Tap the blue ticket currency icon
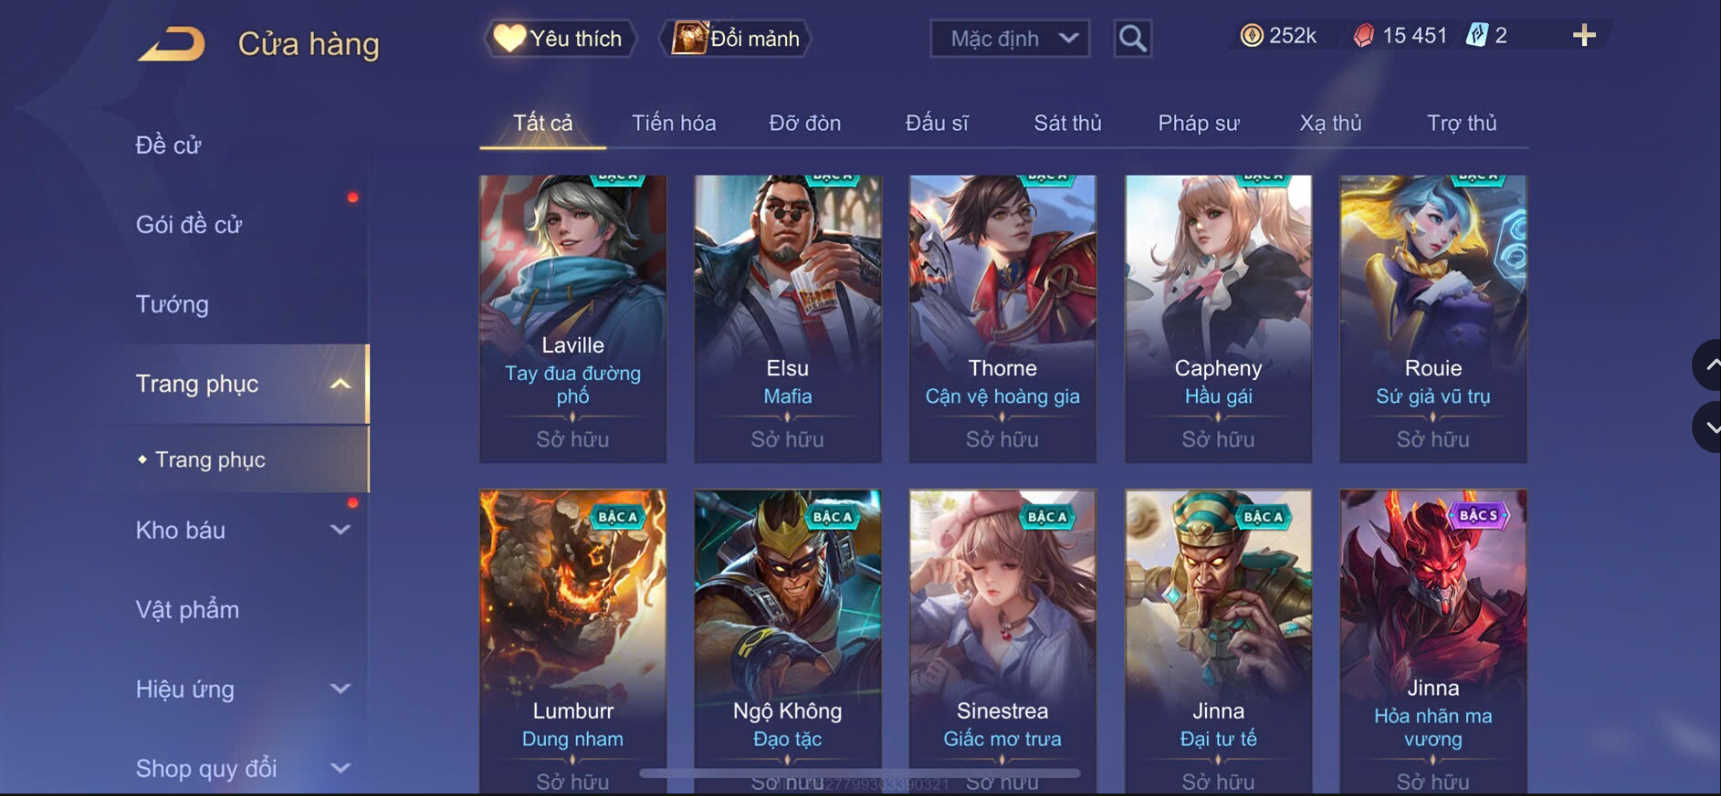The width and height of the screenshot is (1721, 796). [1476, 36]
